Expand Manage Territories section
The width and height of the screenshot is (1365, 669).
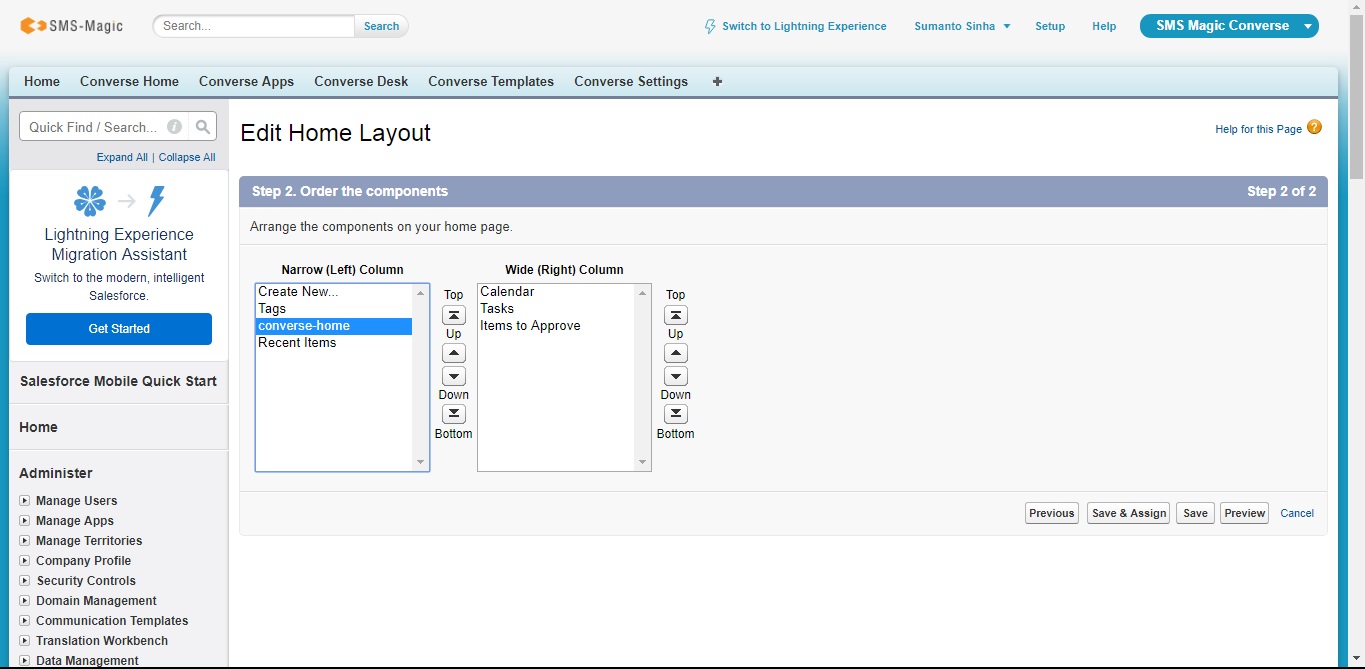coord(25,541)
